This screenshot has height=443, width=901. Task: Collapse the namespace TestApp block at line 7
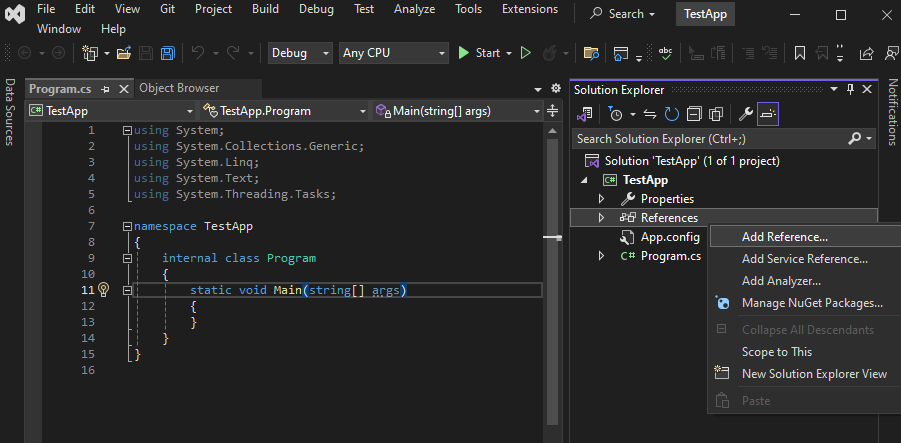coord(128,226)
